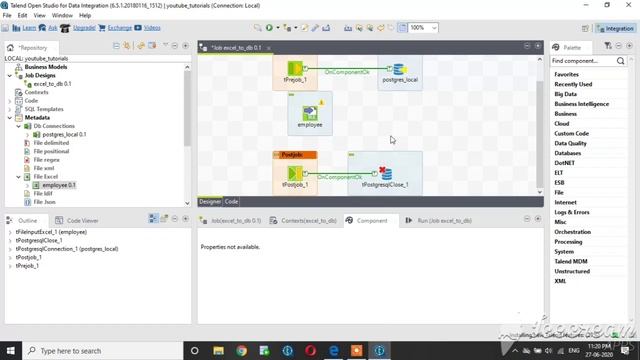Open the Window menu

[x=62, y=16]
